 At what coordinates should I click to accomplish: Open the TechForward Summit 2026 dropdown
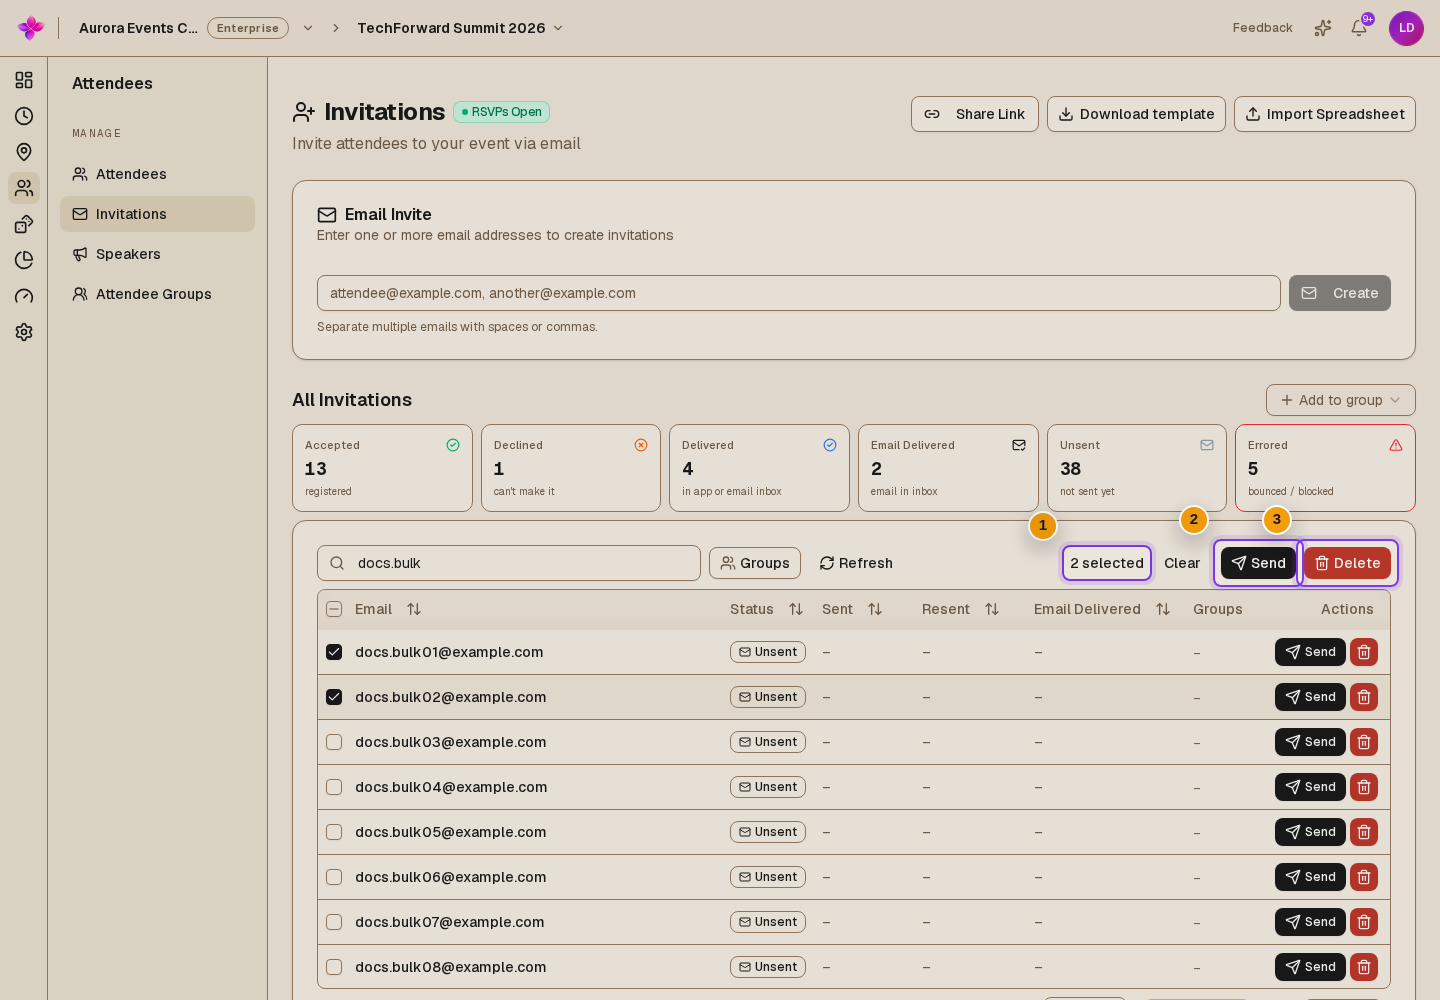click(x=460, y=28)
